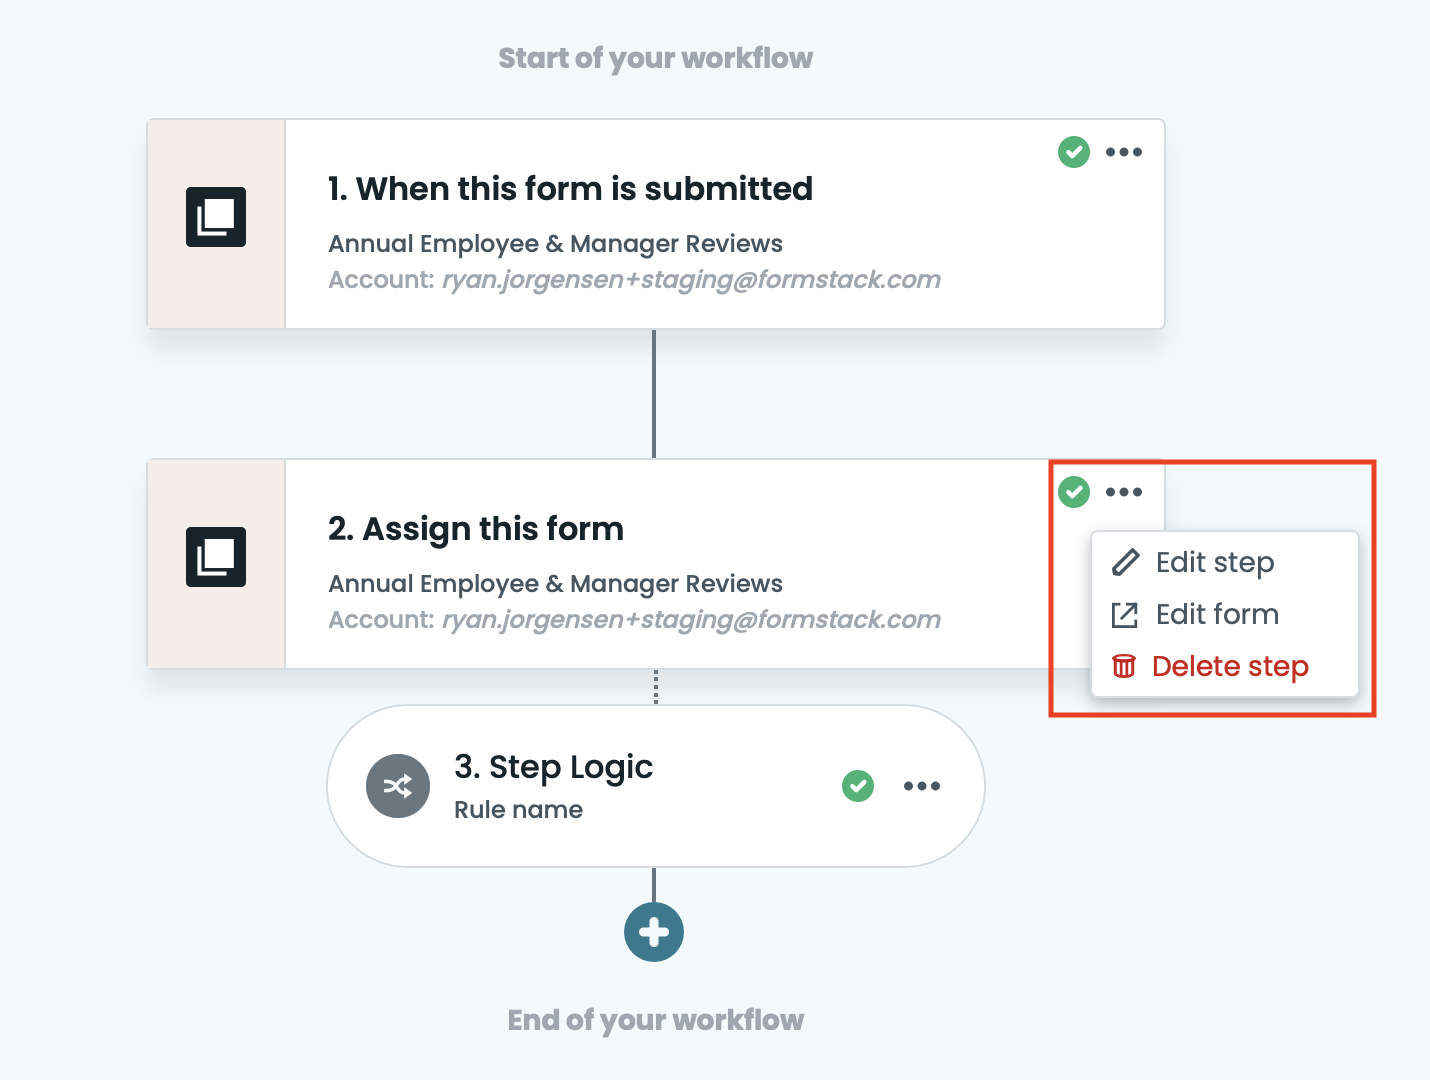Open the three-dot menu on Step Logic
1430x1080 pixels.
click(922, 786)
